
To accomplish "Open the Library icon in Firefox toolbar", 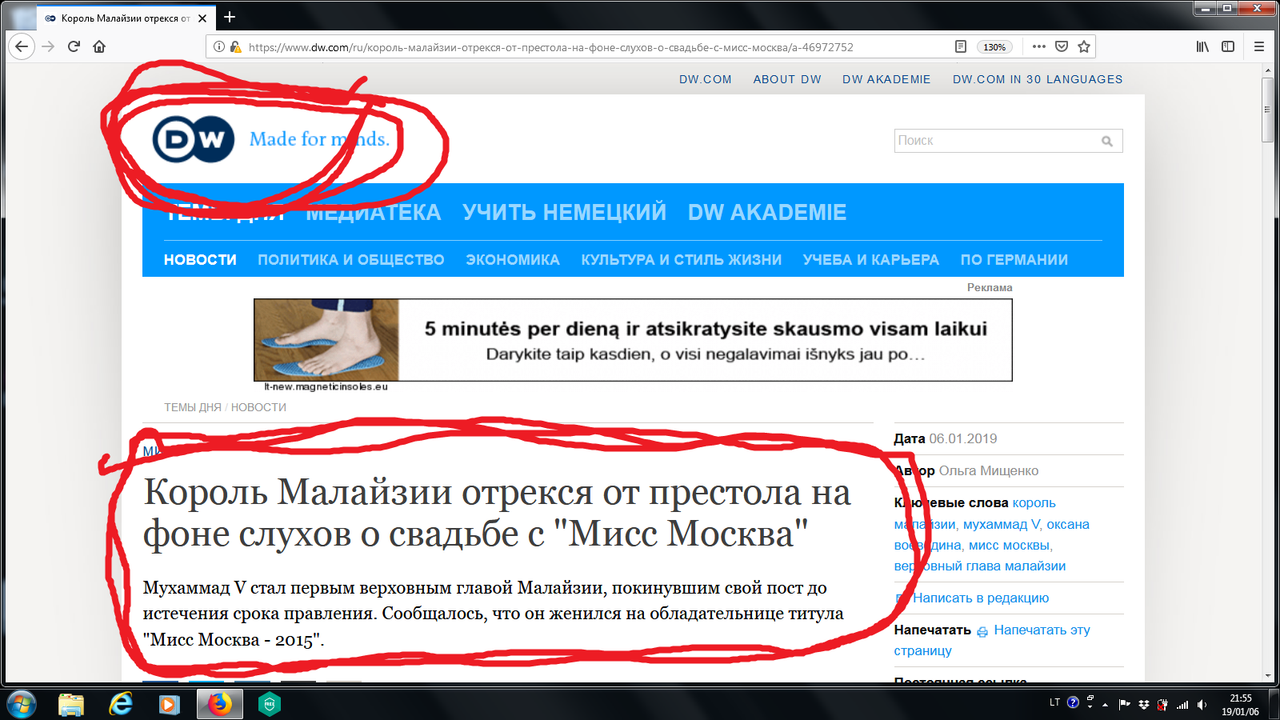I will [1204, 47].
